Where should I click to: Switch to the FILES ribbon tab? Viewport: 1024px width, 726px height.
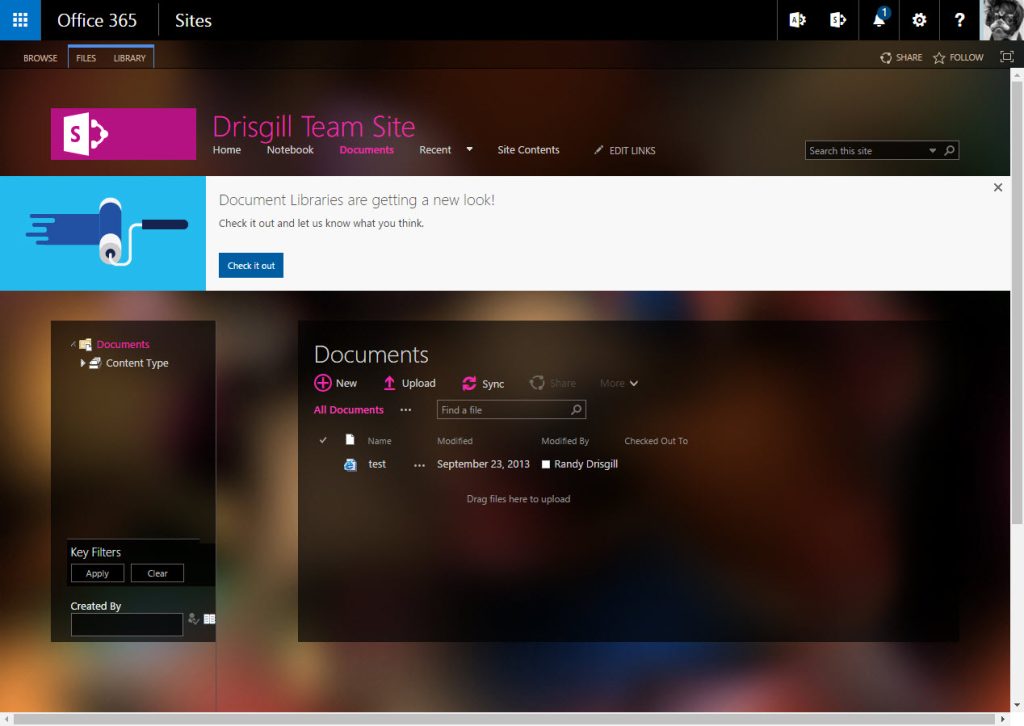86,58
